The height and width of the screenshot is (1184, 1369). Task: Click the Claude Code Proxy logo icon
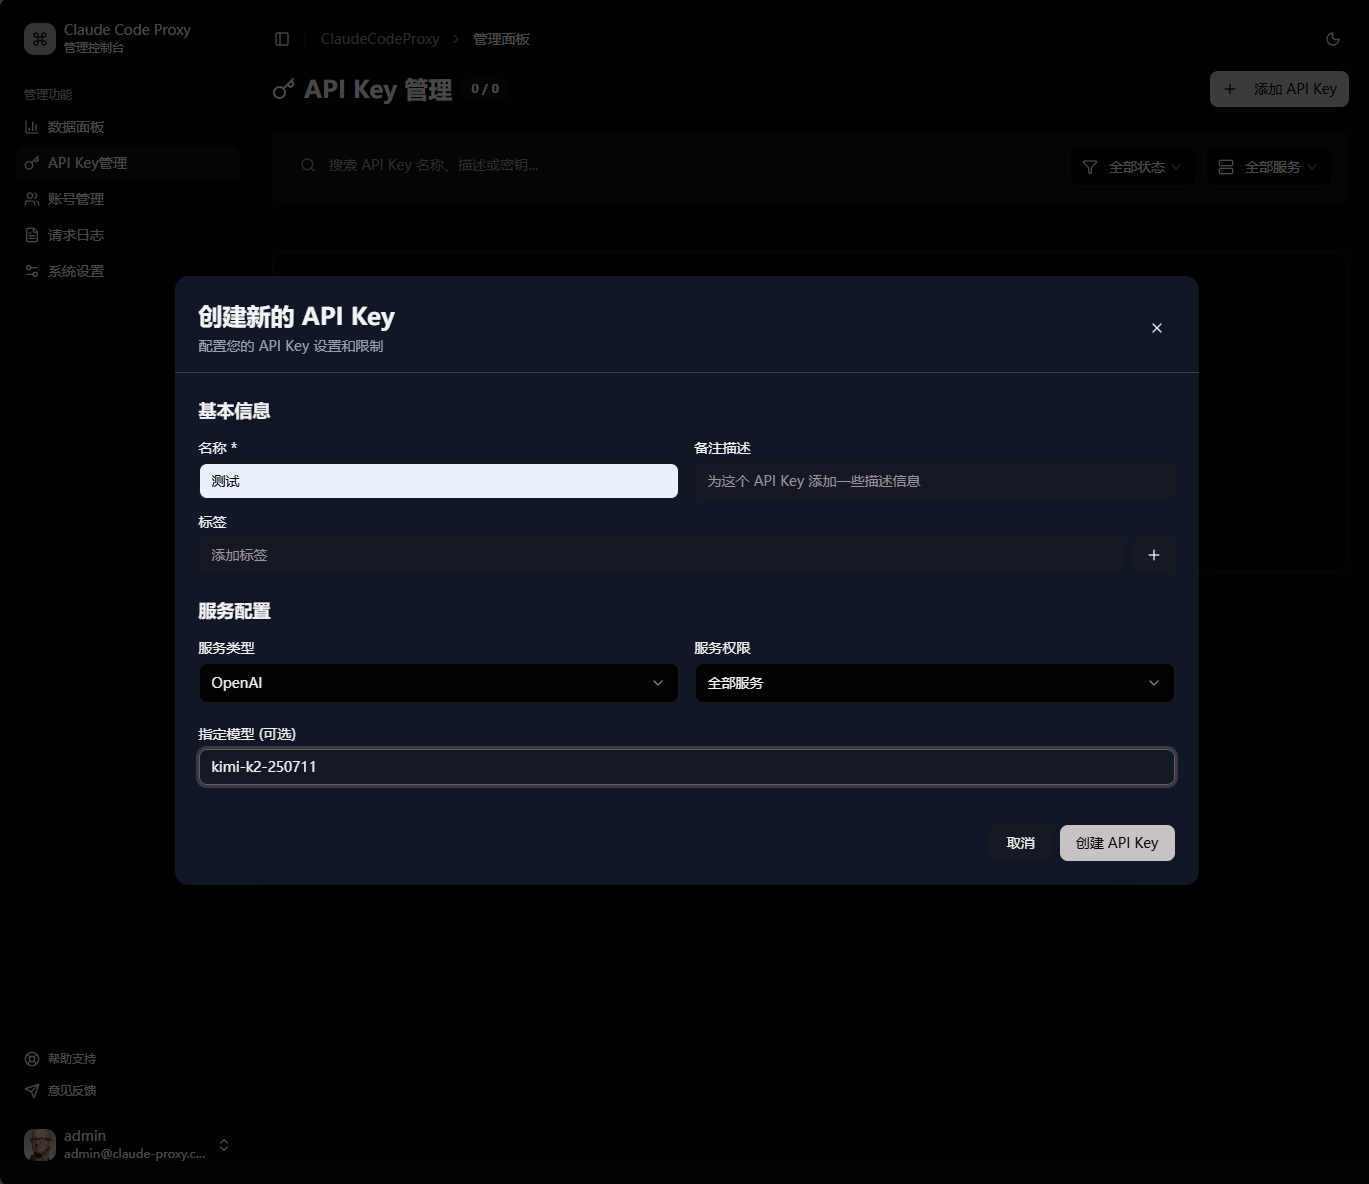(x=40, y=39)
